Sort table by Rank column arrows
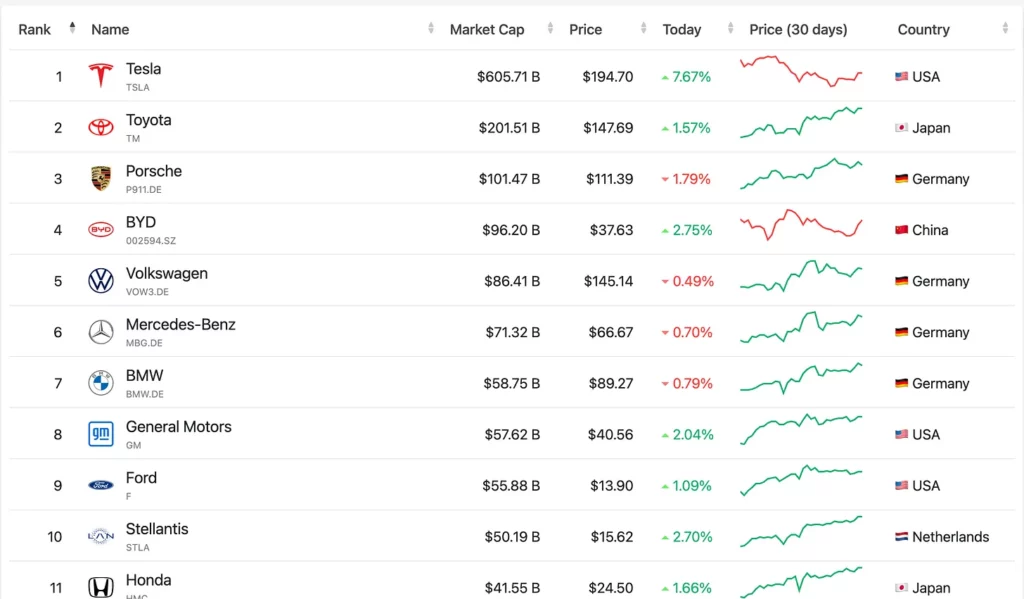This screenshot has height=599, width=1024. (x=72, y=29)
